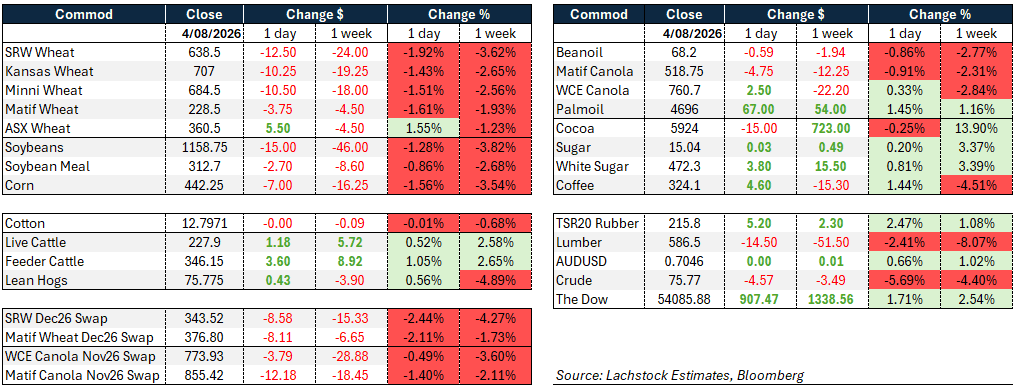The height and width of the screenshot is (392, 1021).
Task: Select the Dow close value 54085.88
Action: point(684,300)
